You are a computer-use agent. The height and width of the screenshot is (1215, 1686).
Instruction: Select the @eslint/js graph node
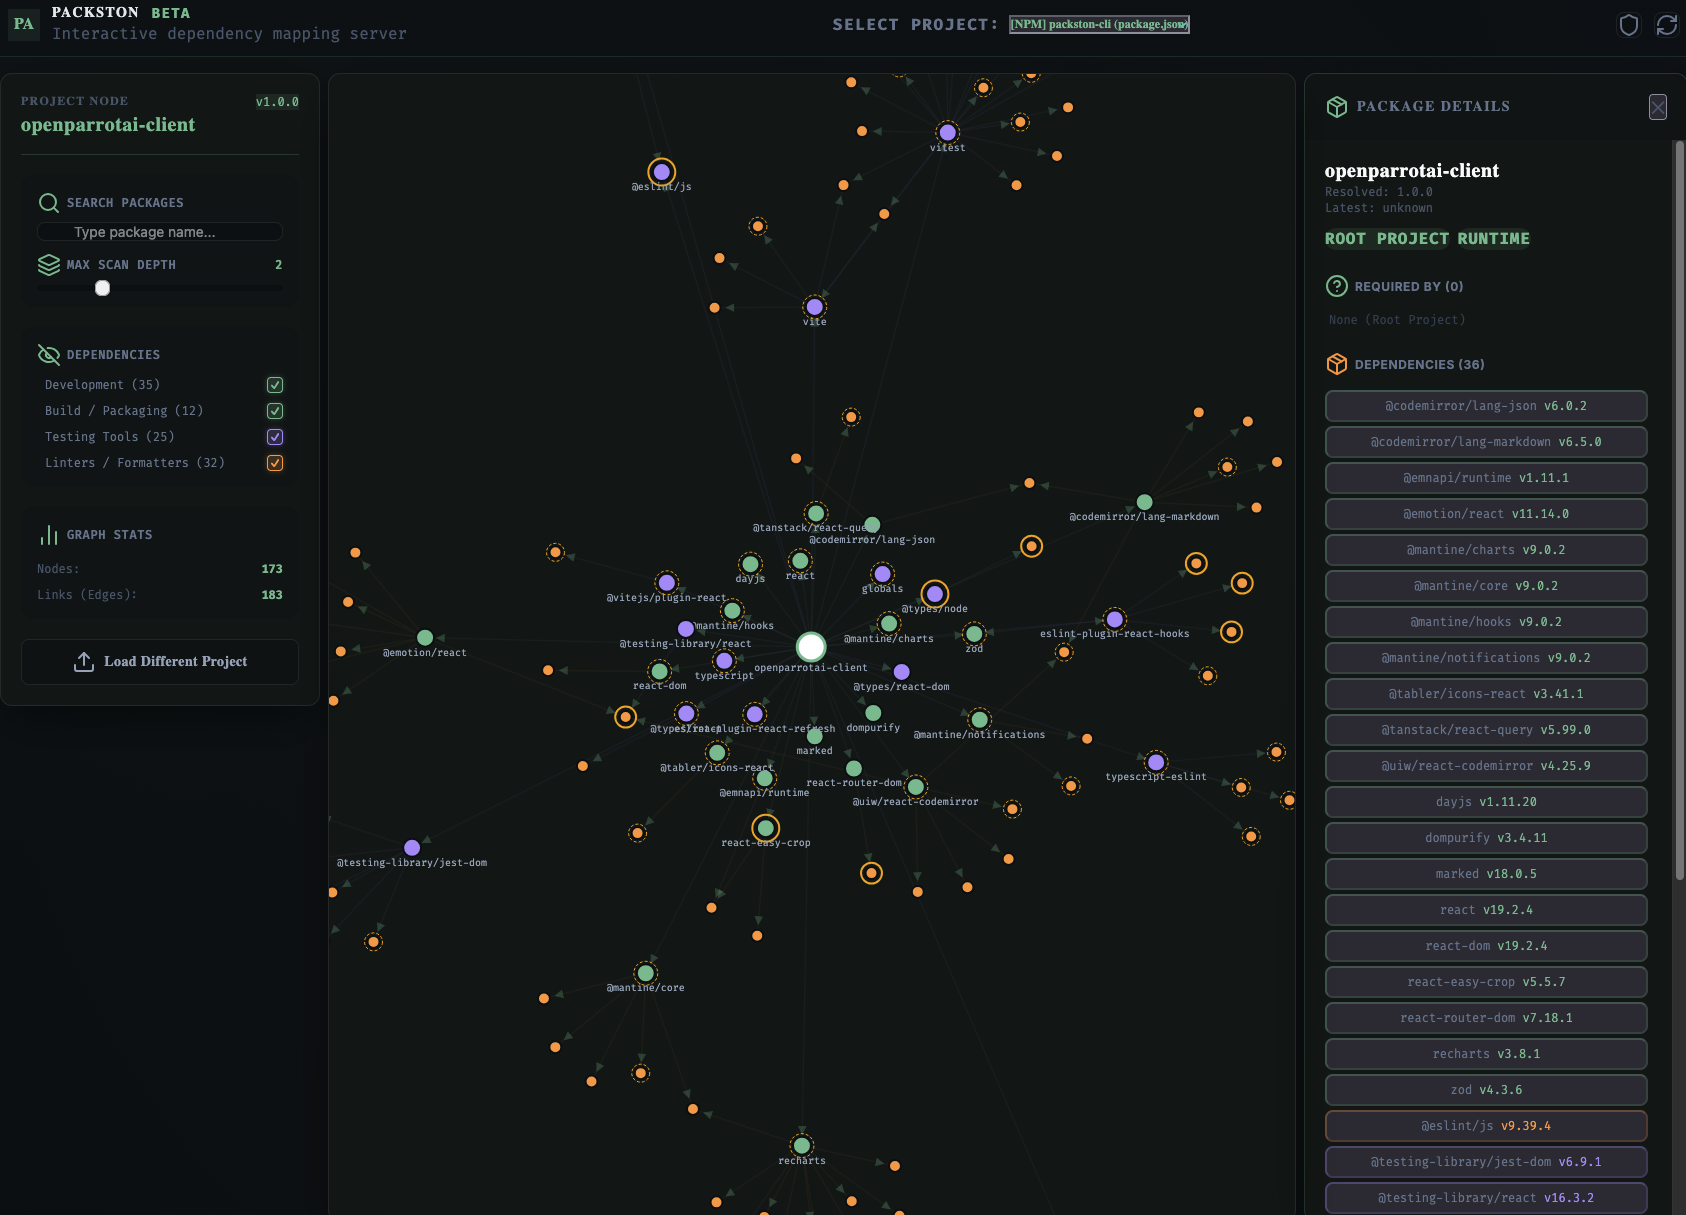click(x=662, y=172)
